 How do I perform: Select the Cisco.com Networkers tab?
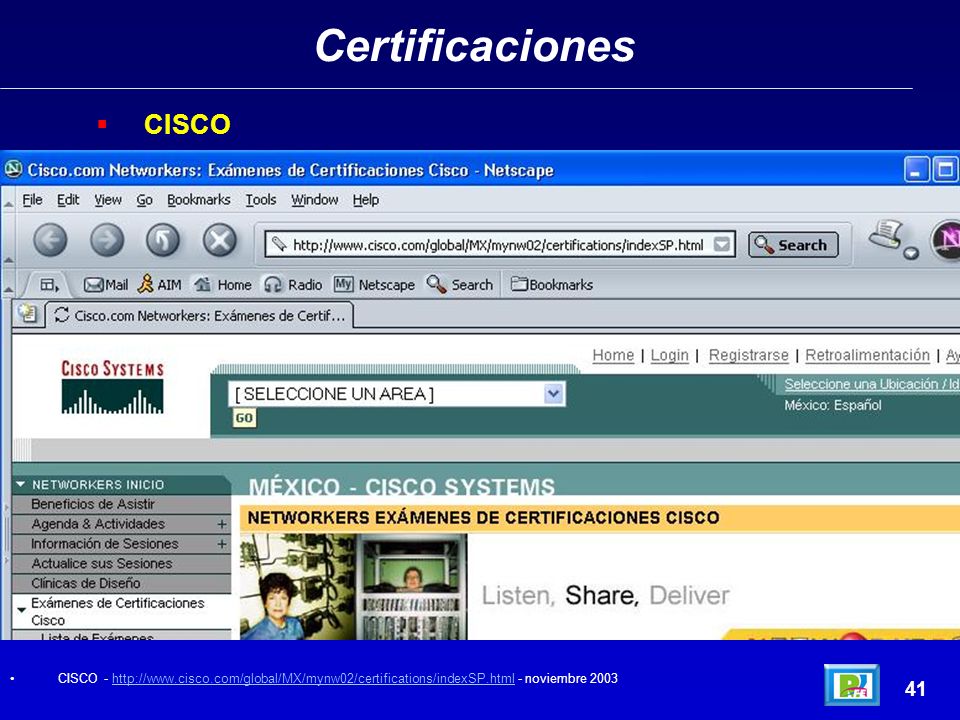(x=200, y=315)
